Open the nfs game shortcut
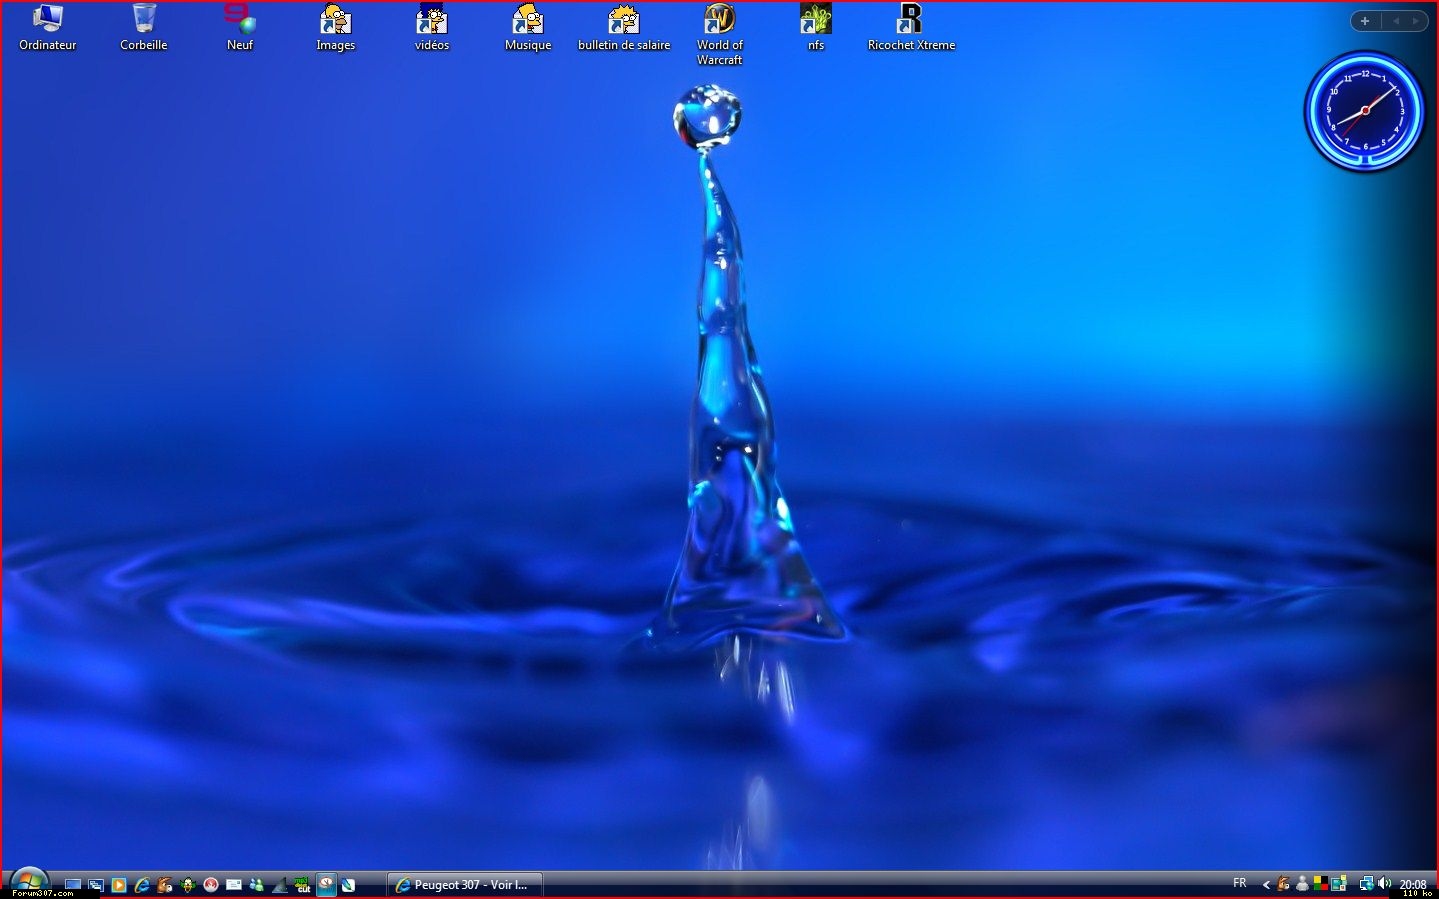The width and height of the screenshot is (1439, 899). tap(815, 20)
